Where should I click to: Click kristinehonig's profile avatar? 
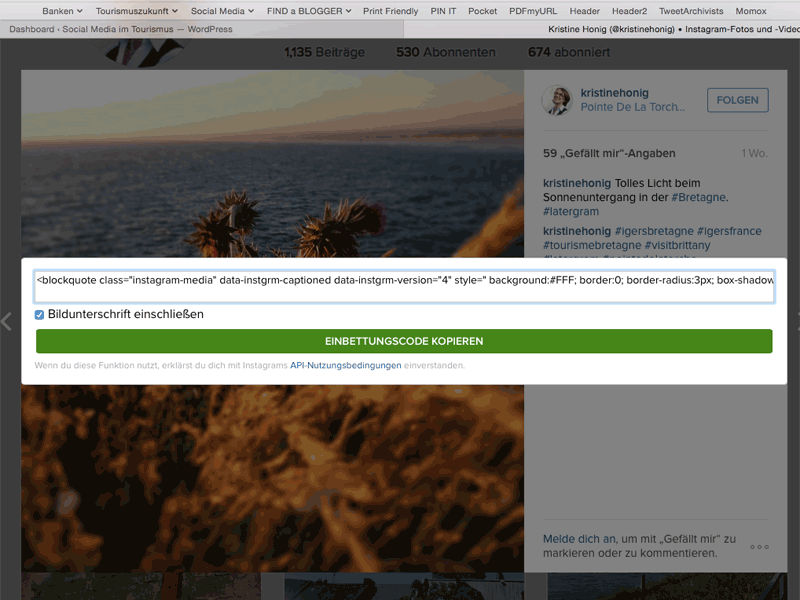point(557,100)
